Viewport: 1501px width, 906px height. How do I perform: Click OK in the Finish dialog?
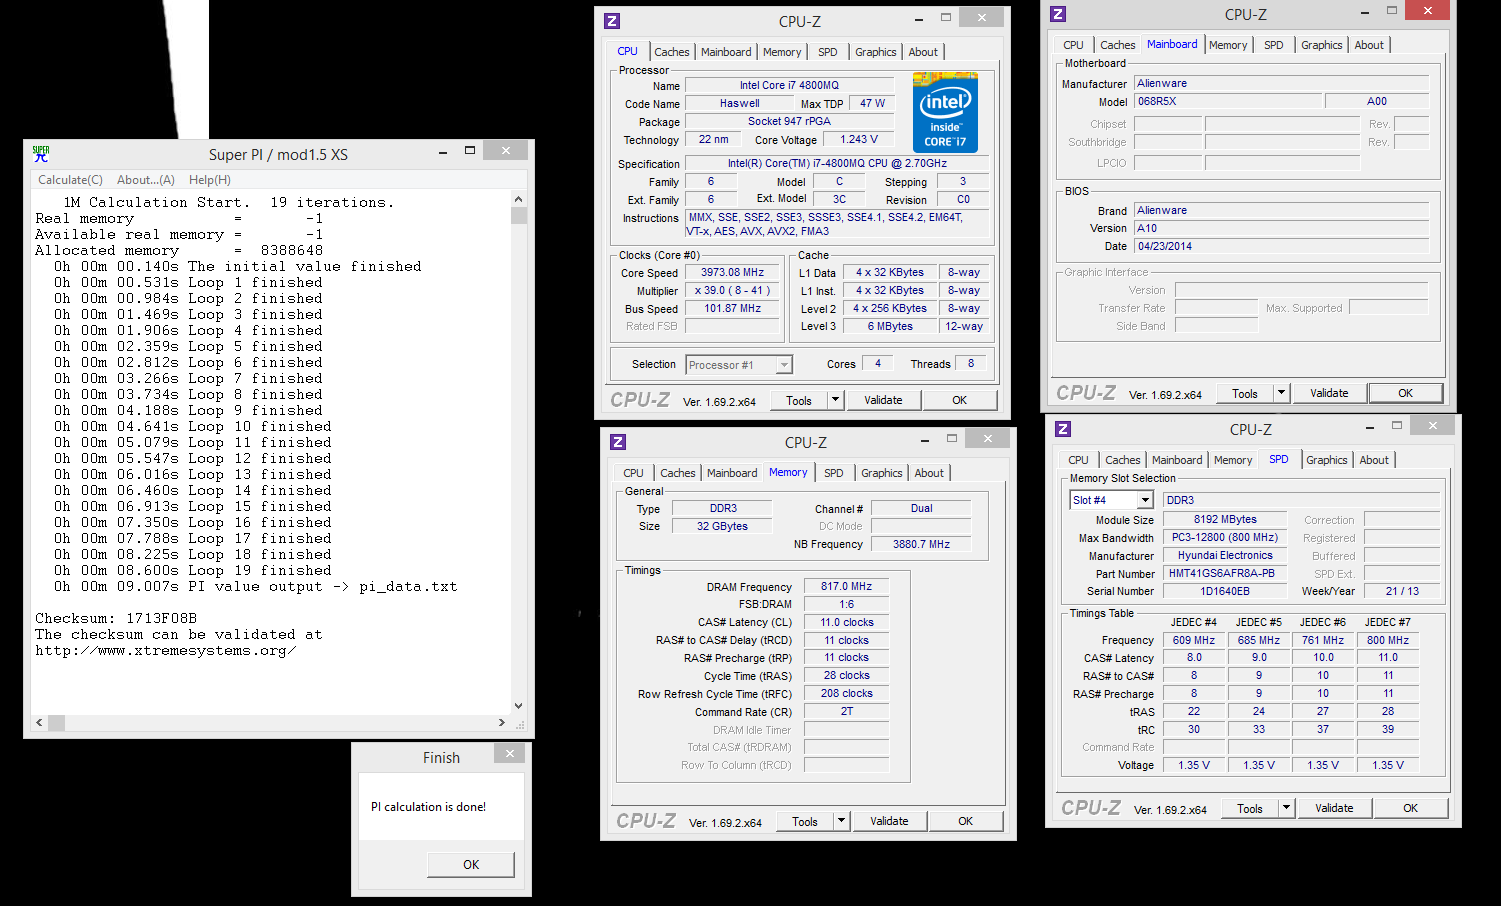tap(471, 864)
